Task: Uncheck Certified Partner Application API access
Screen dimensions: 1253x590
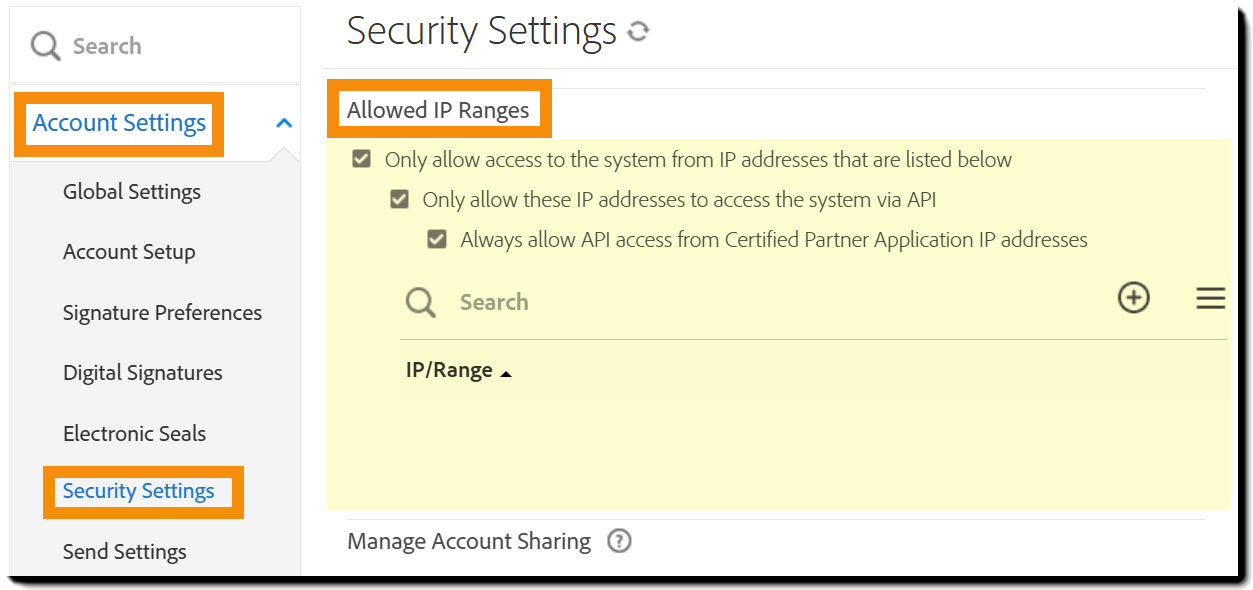Action: pyautogui.click(x=436, y=239)
